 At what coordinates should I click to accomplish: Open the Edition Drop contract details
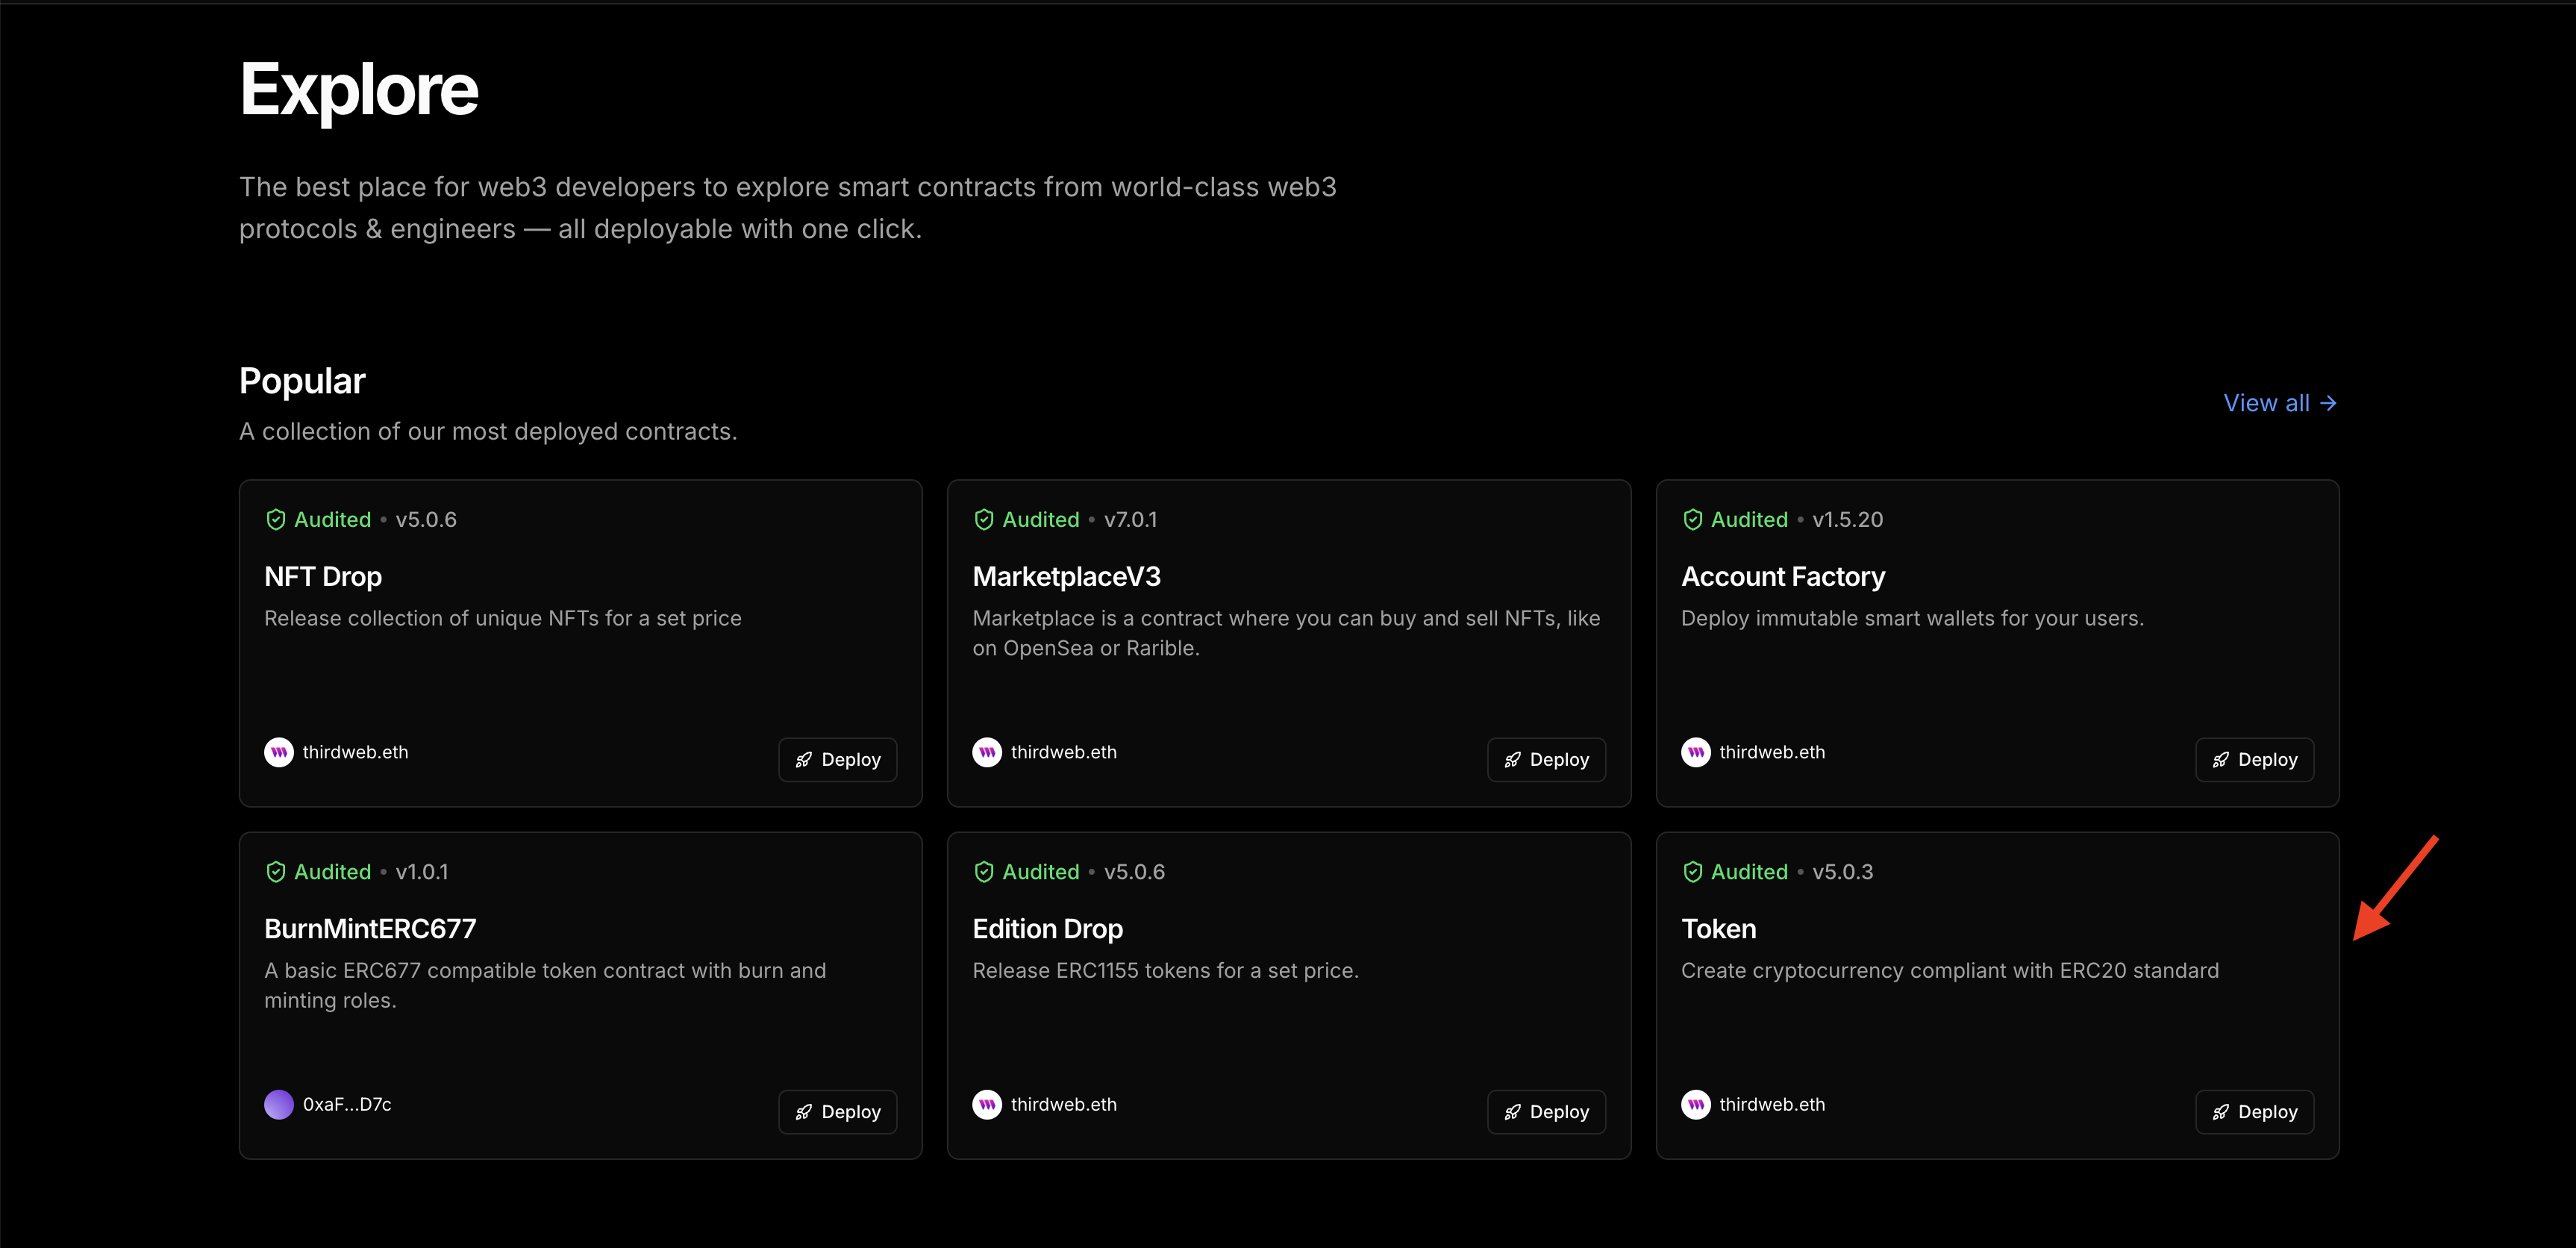(1046, 928)
